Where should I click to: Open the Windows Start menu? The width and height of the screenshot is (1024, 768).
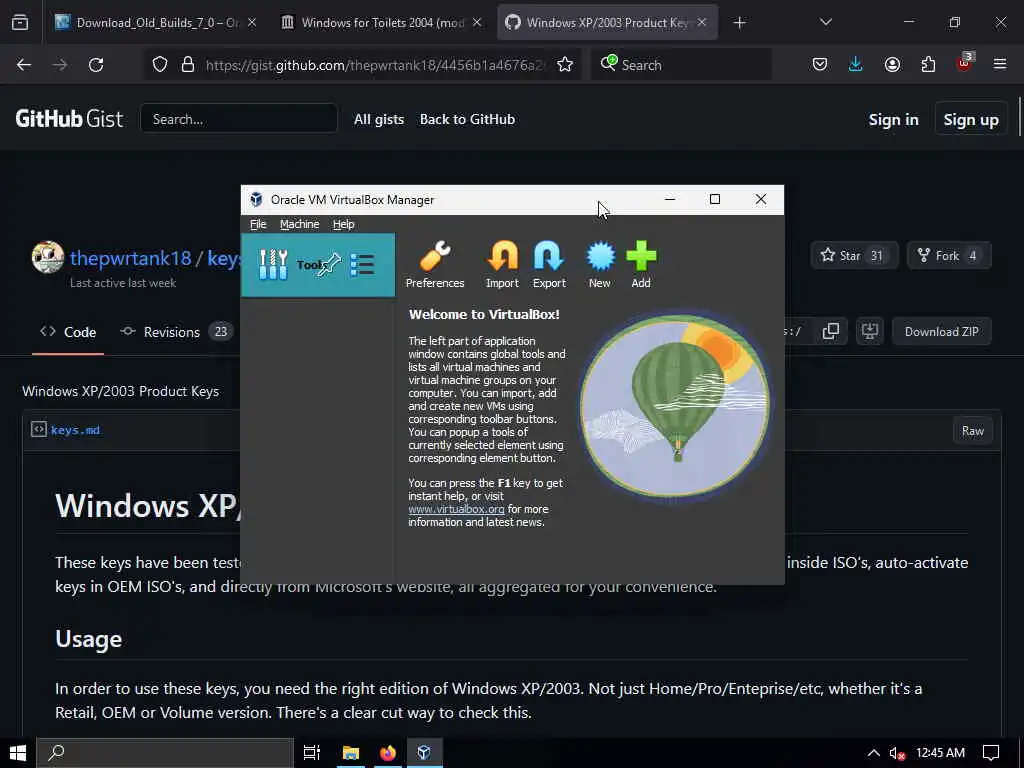(x=18, y=753)
